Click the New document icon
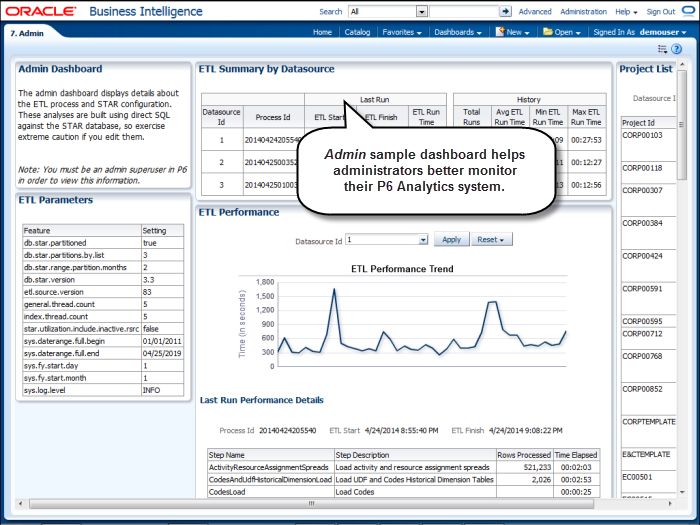 pos(500,32)
